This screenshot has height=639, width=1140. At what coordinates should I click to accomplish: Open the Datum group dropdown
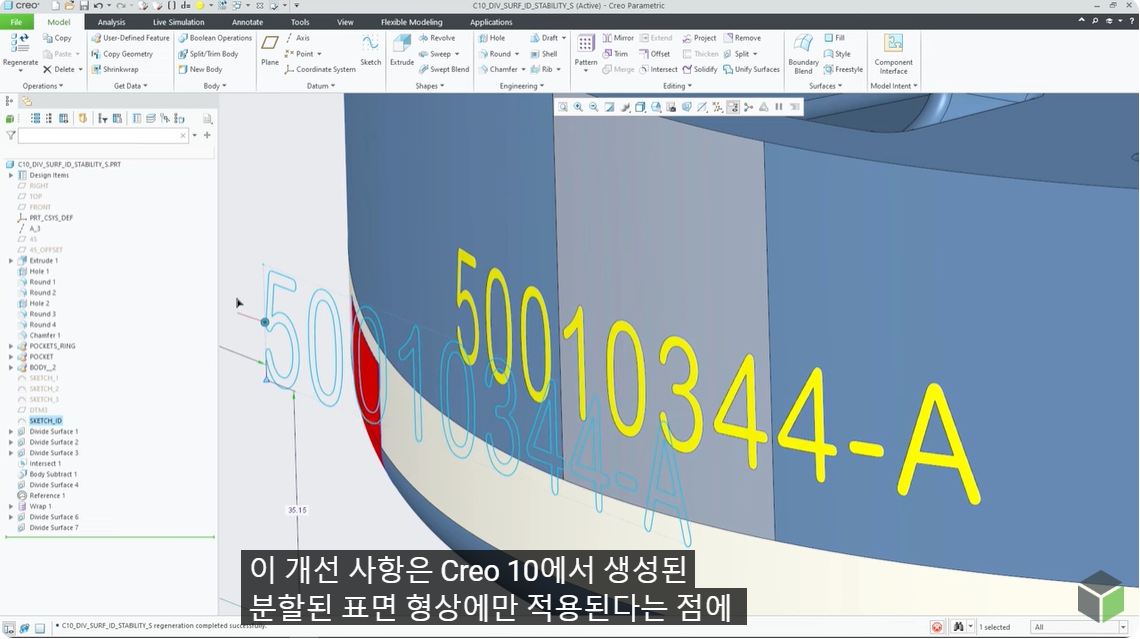coord(321,86)
